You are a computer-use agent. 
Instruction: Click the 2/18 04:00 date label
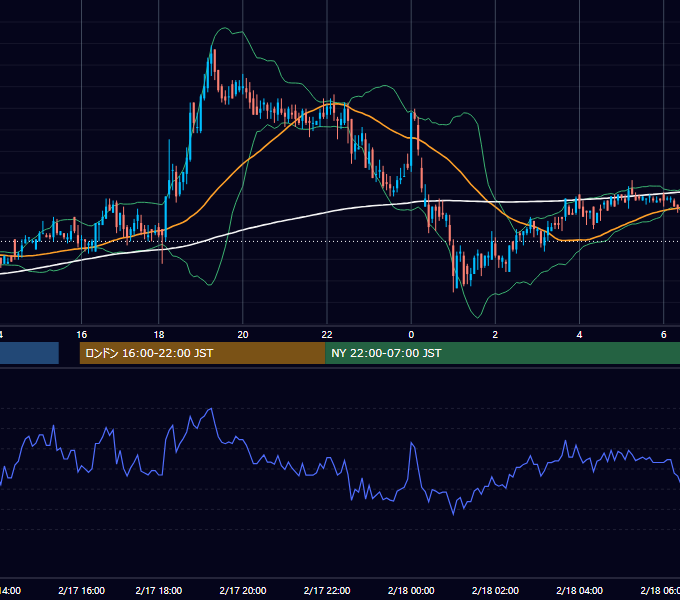pos(579,590)
